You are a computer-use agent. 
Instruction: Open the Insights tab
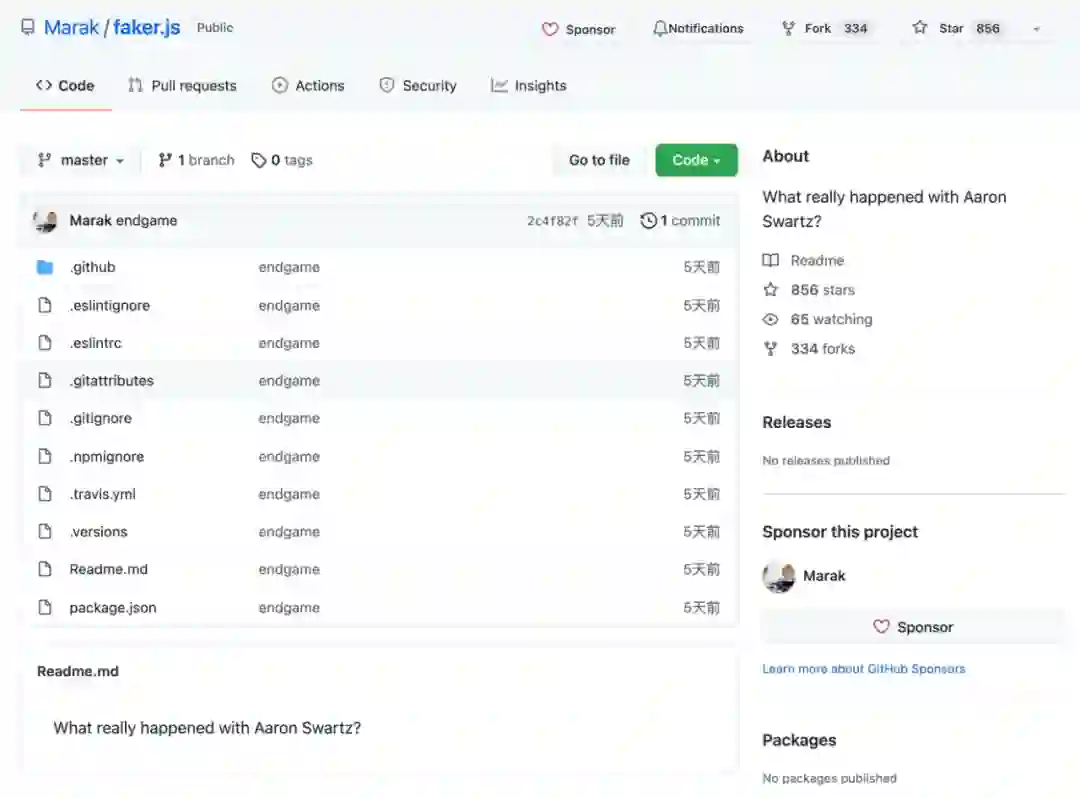tap(529, 85)
